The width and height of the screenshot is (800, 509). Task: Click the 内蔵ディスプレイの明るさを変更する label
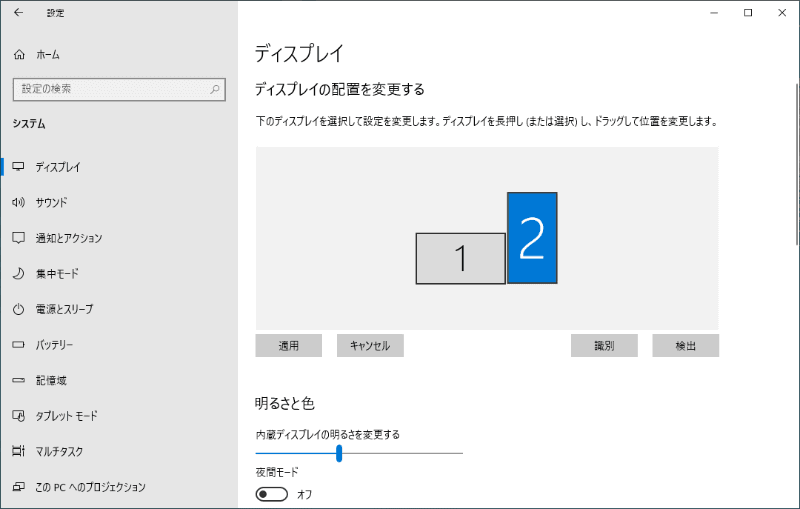tap(328, 435)
